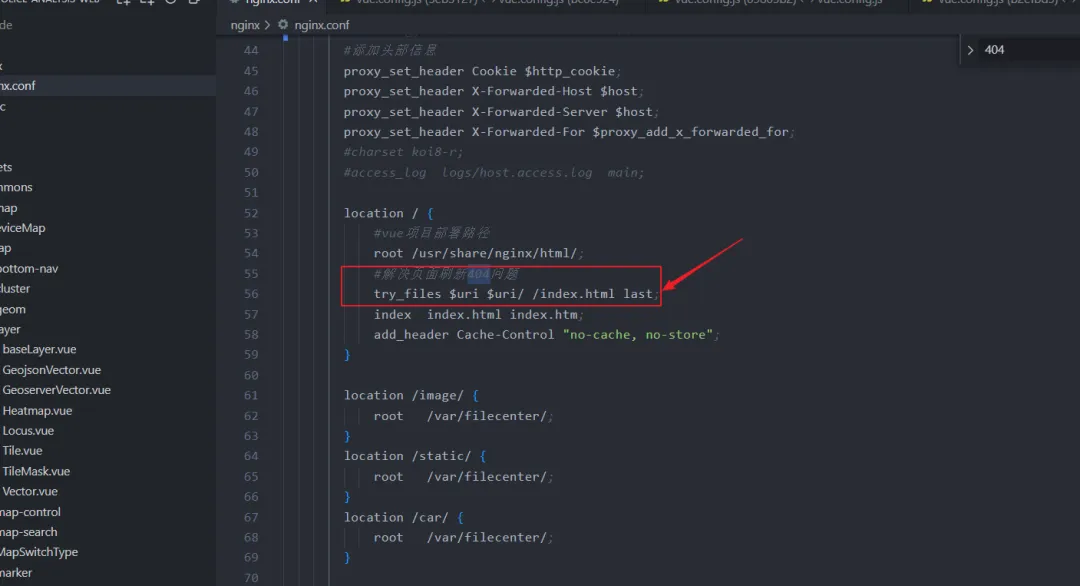This screenshot has width=1080, height=586.
Task: Click the 404 search input field
Action: click(x=1025, y=50)
